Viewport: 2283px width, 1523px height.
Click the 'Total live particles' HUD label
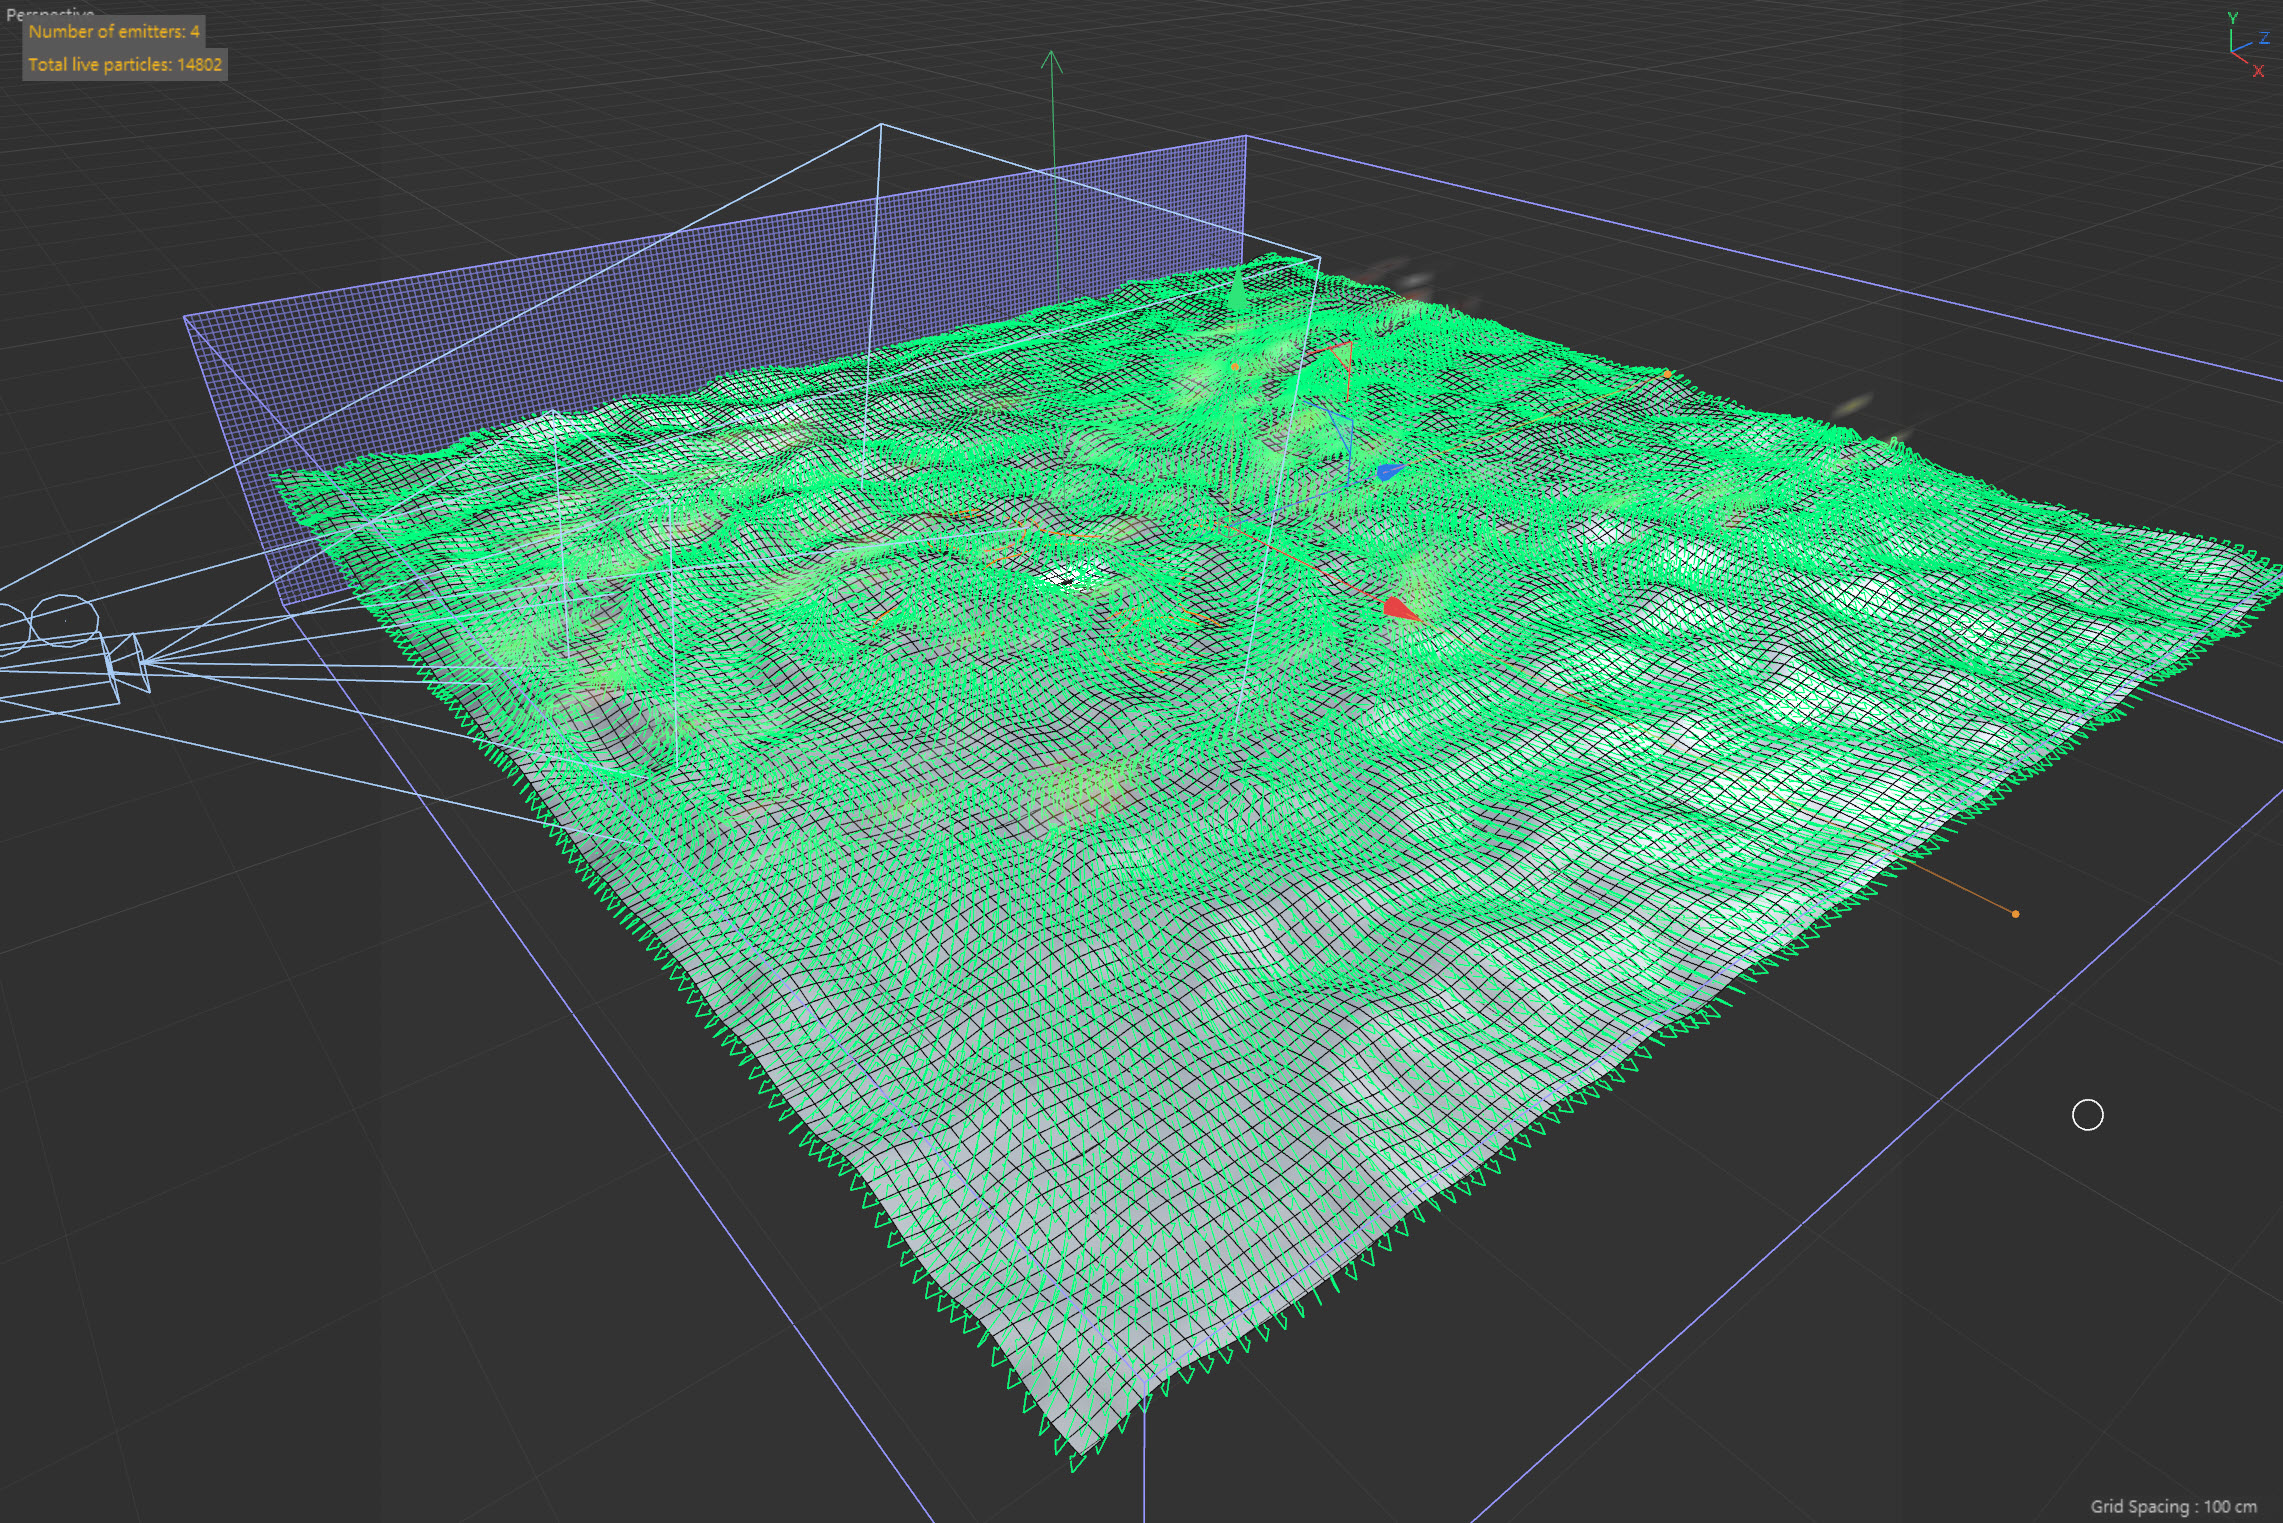(x=125, y=65)
